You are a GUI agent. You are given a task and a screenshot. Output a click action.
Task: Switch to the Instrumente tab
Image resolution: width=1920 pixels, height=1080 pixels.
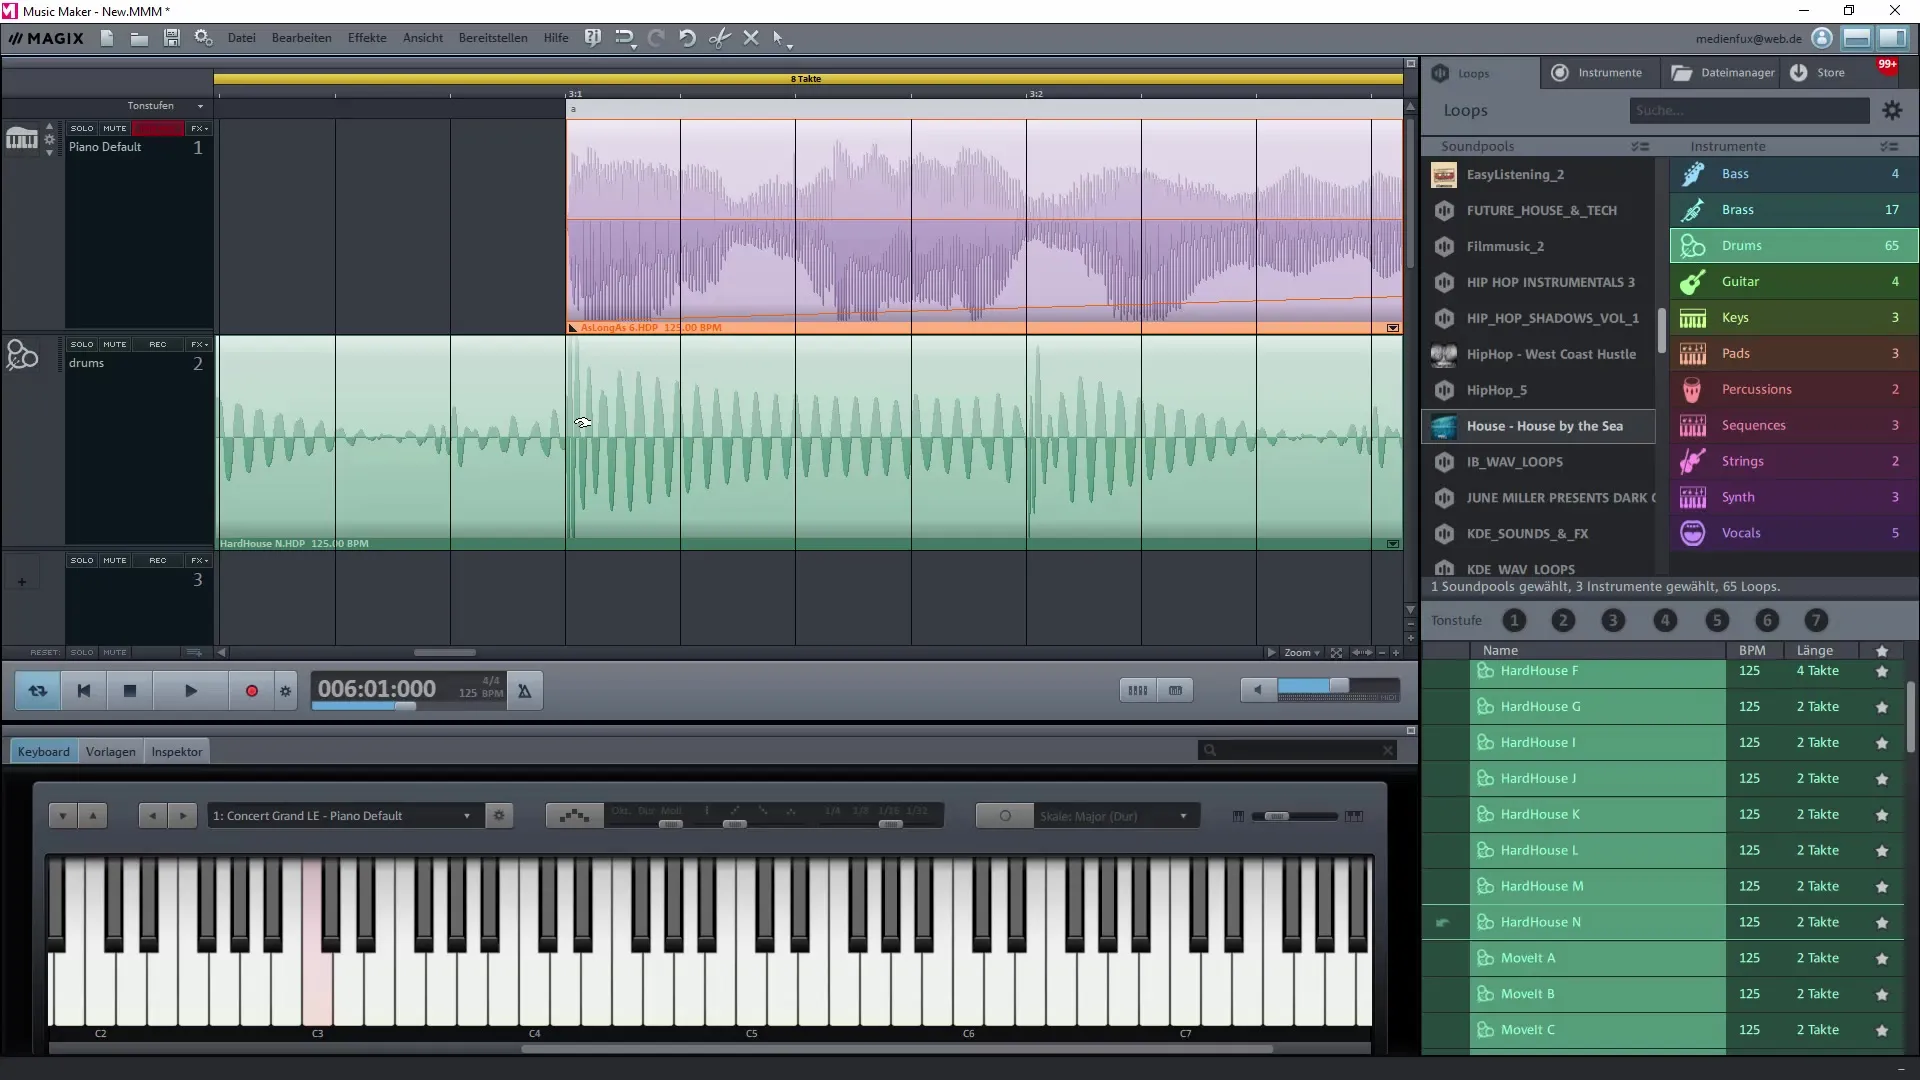coord(1597,73)
